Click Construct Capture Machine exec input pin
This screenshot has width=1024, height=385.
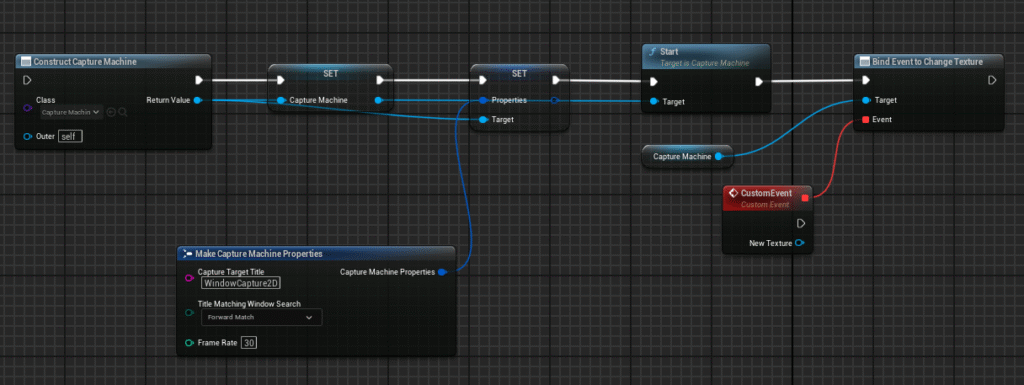pos(27,80)
